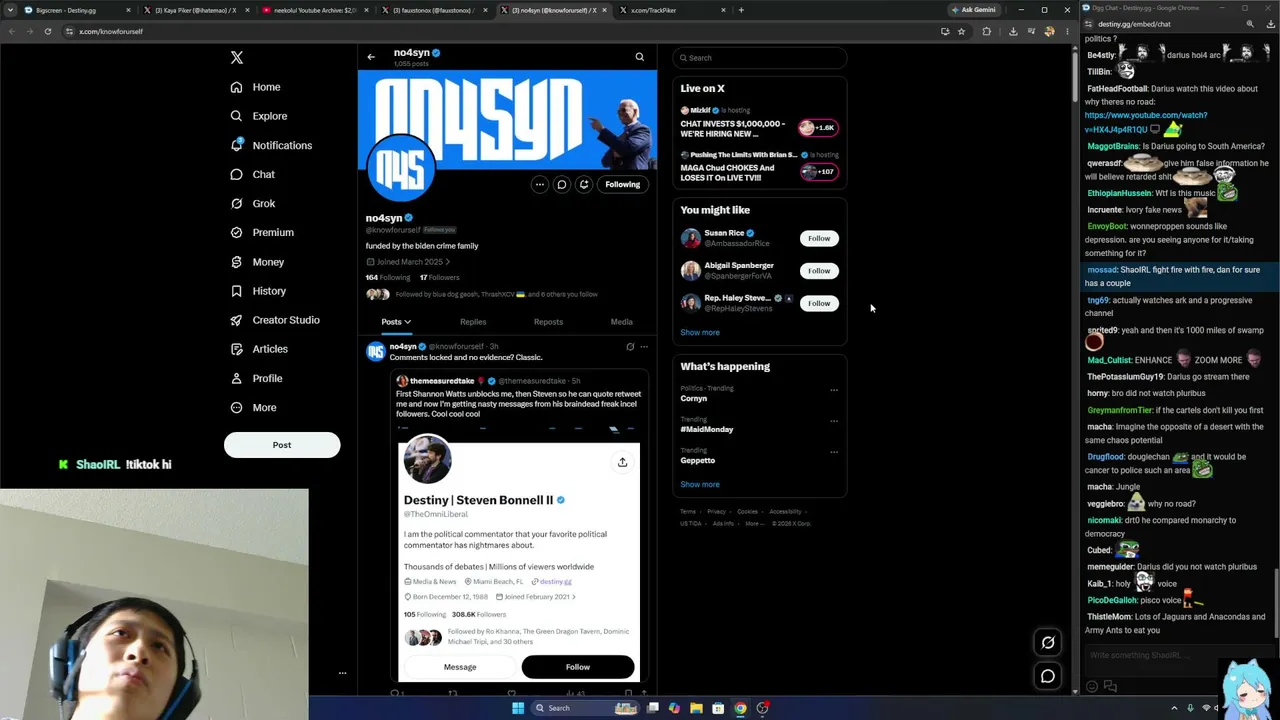The width and height of the screenshot is (1280, 720).
Task: Open Google Chrome from the taskbar
Action: click(740, 708)
